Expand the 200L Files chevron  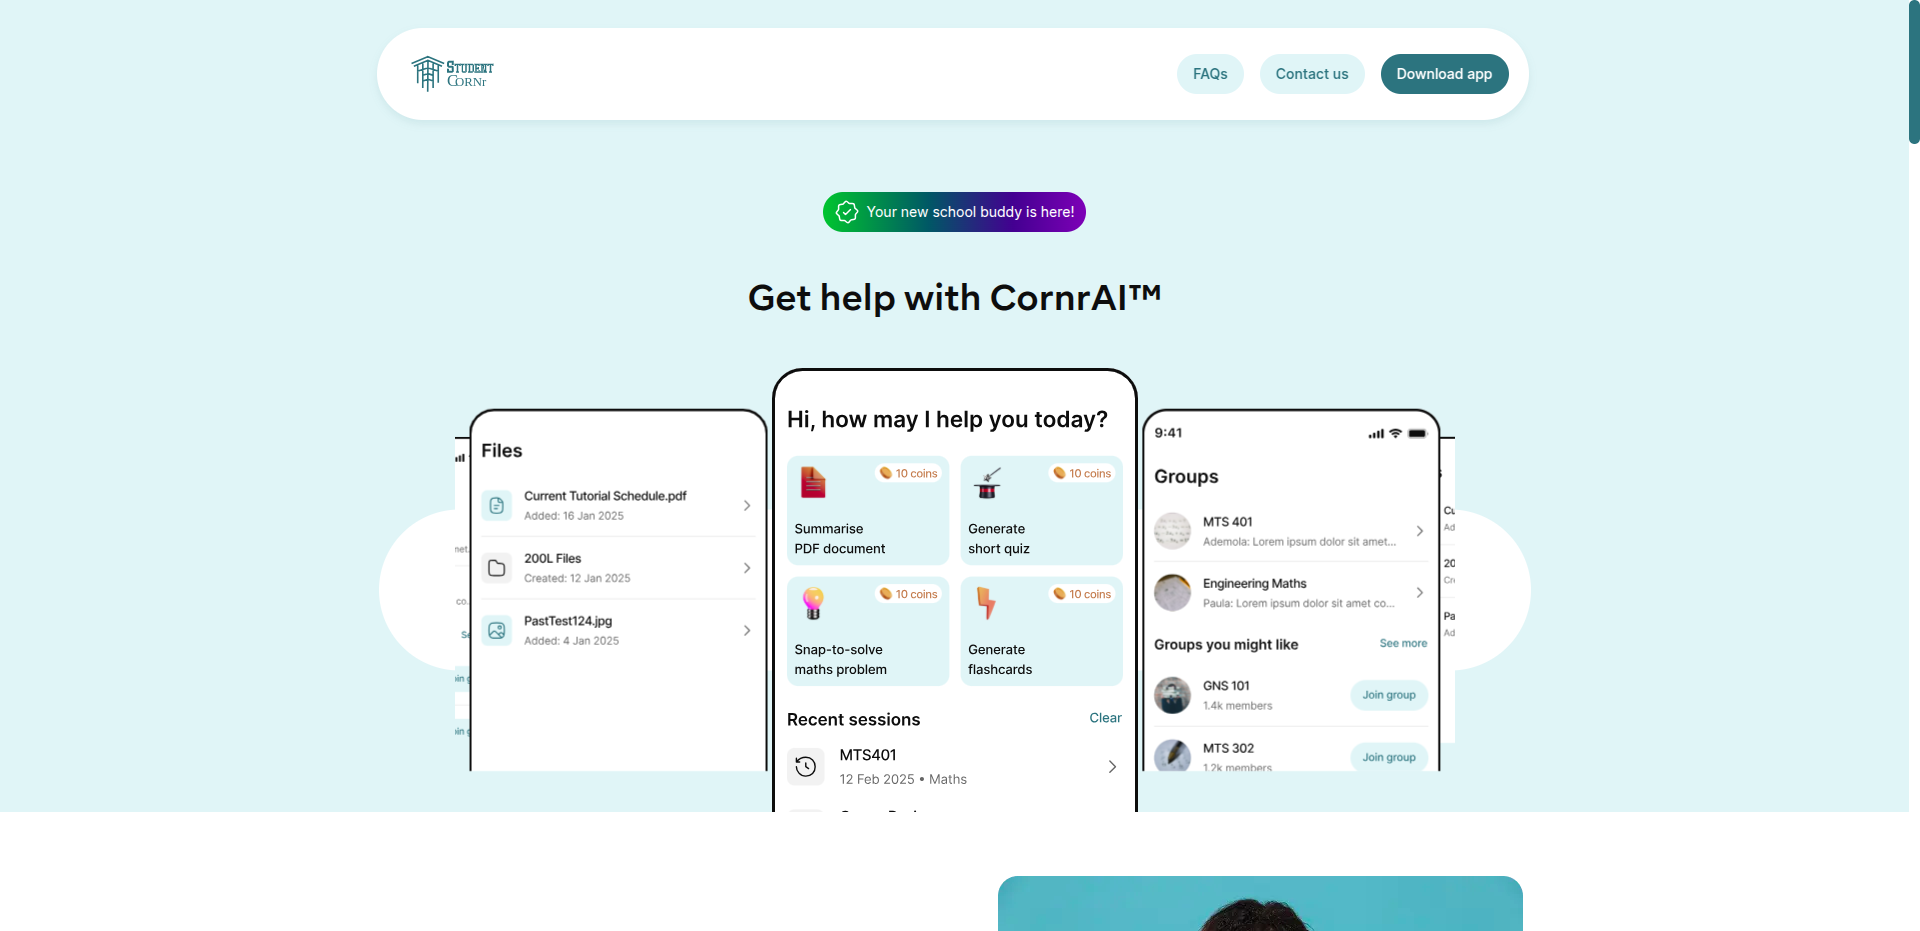point(747,568)
